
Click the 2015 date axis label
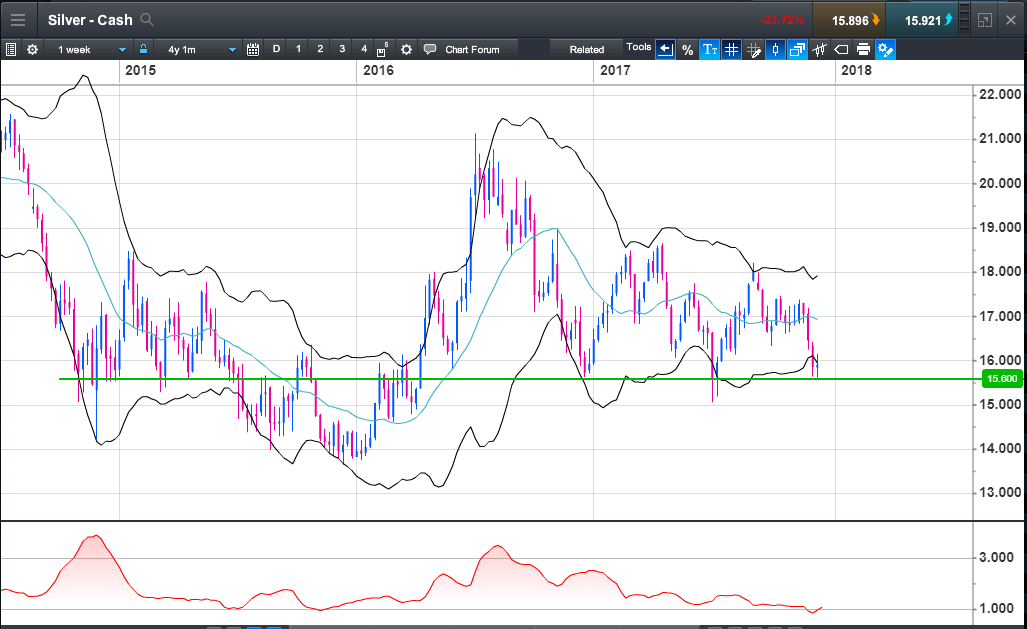(140, 70)
